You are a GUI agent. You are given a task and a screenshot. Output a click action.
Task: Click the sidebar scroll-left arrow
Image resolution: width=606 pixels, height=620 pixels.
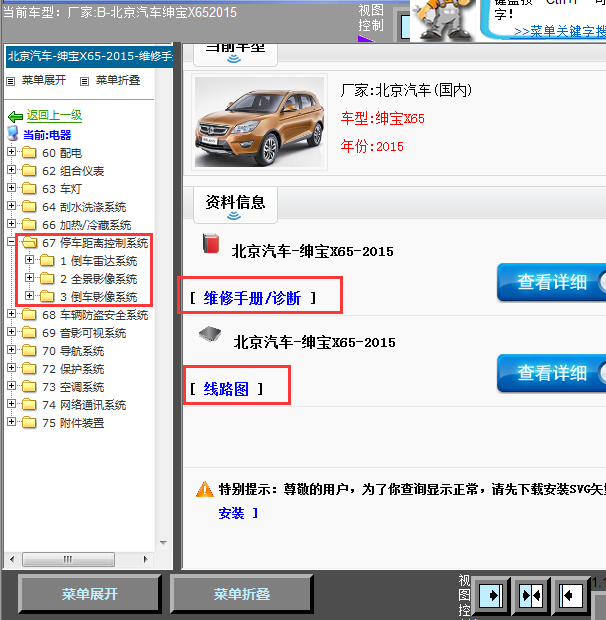click(12, 560)
